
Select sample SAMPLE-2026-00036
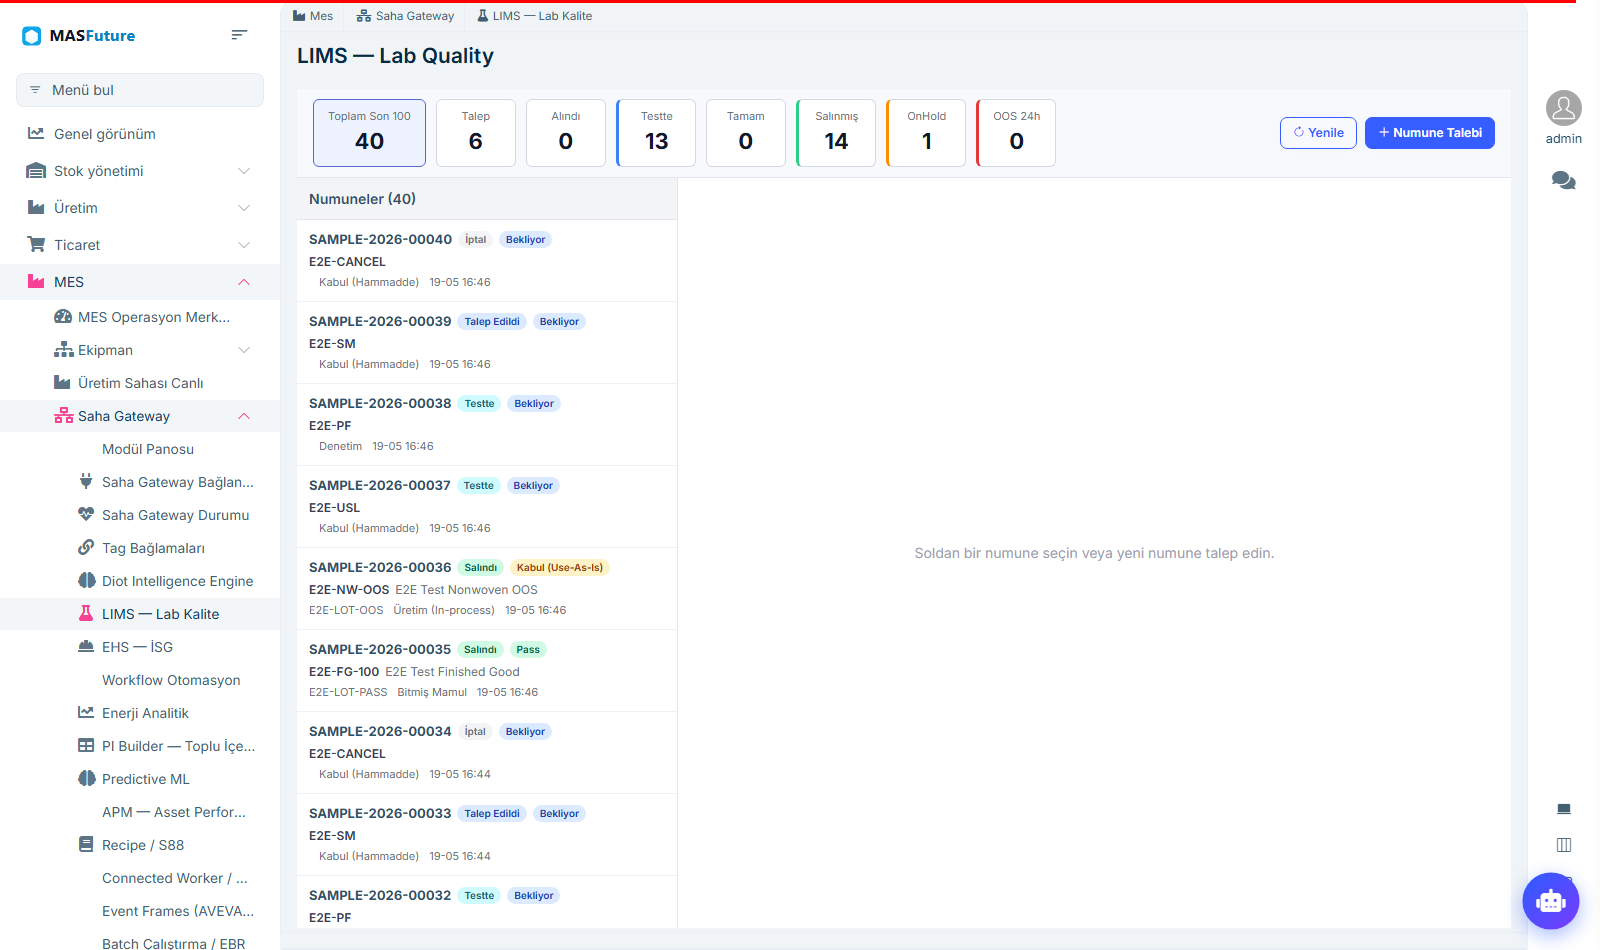pyautogui.click(x=487, y=589)
